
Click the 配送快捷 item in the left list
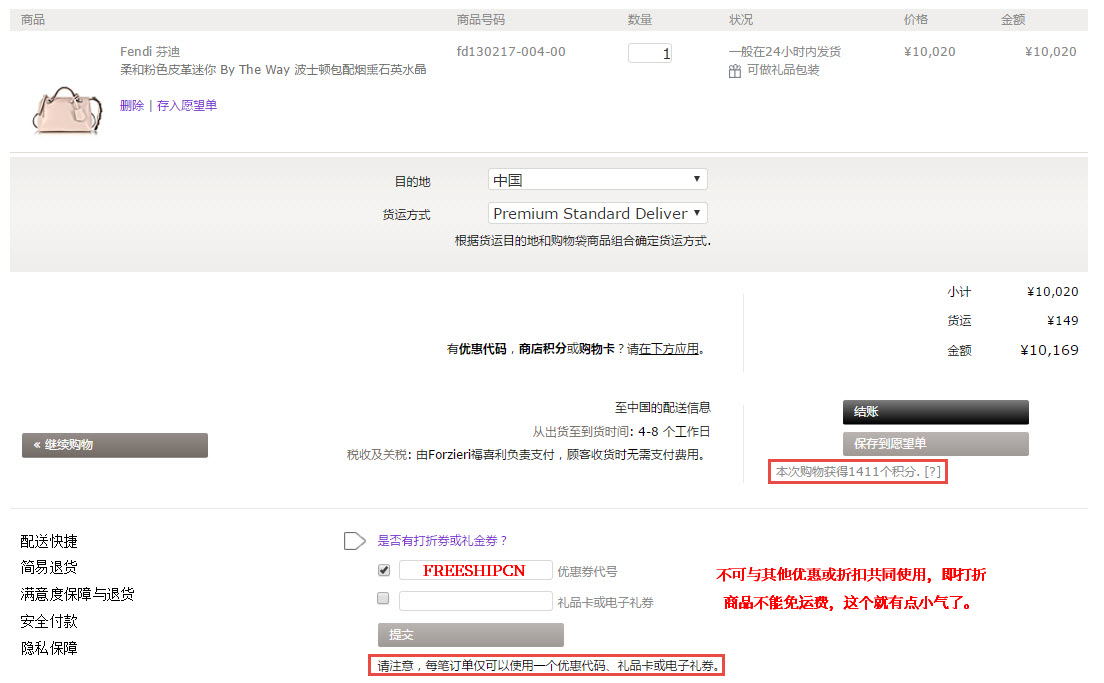[49, 541]
